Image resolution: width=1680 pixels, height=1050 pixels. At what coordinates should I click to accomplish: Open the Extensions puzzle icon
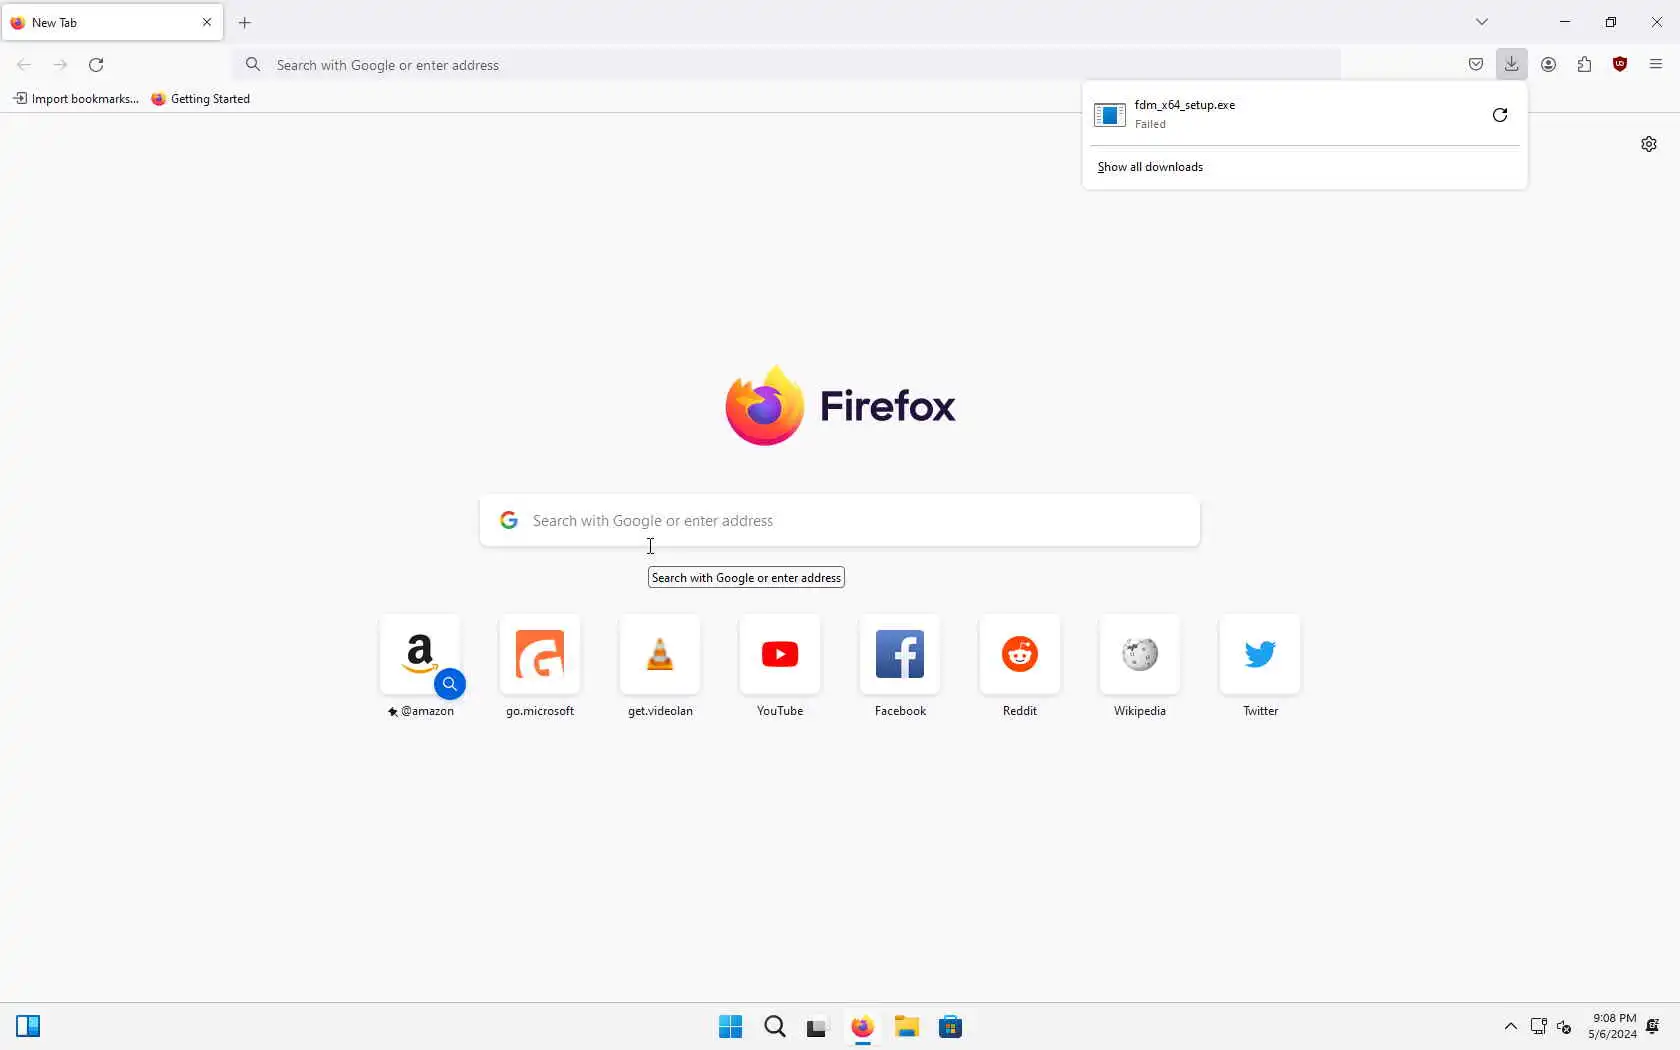tap(1584, 65)
